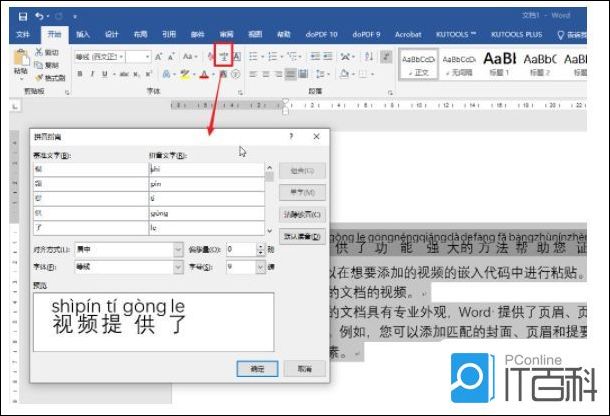Image resolution: width=610 pixels, height=416 pixels.
Task: Open the font name dropdown in the ribbon
Action: click(x=121, y=57)
